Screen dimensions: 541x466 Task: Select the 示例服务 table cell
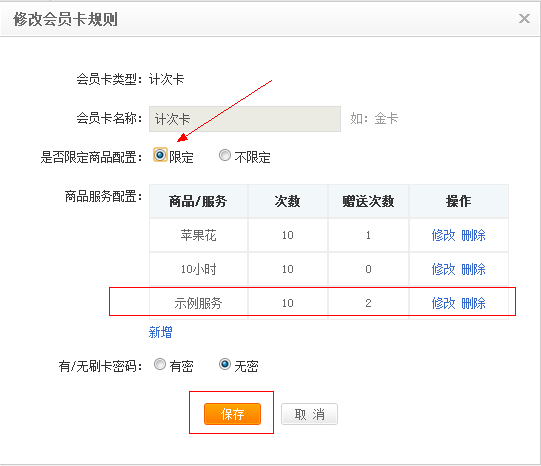point(198,303)
